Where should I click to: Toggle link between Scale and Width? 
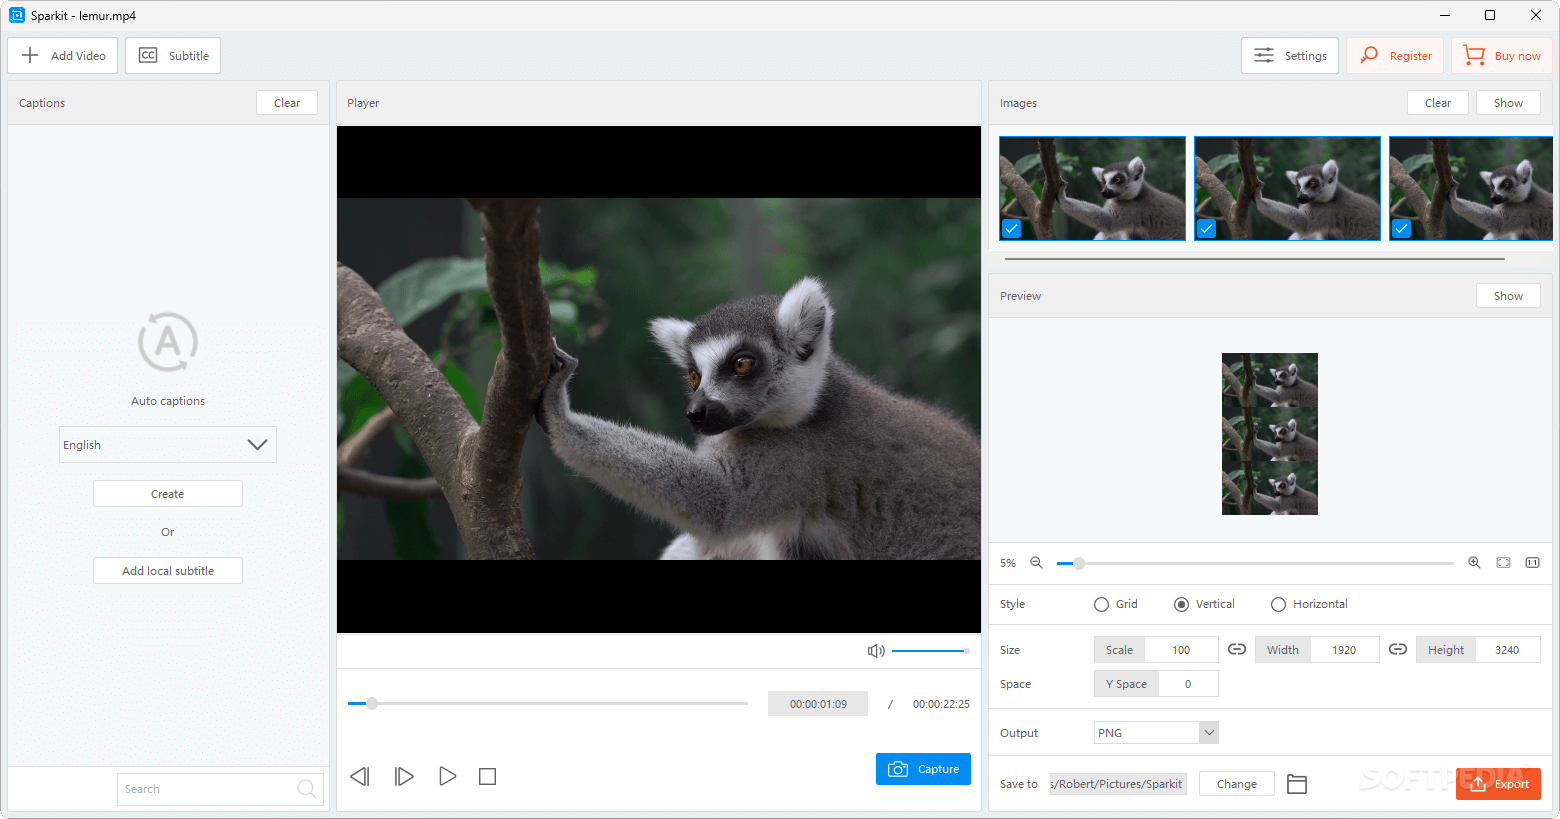coord(1237,649)
